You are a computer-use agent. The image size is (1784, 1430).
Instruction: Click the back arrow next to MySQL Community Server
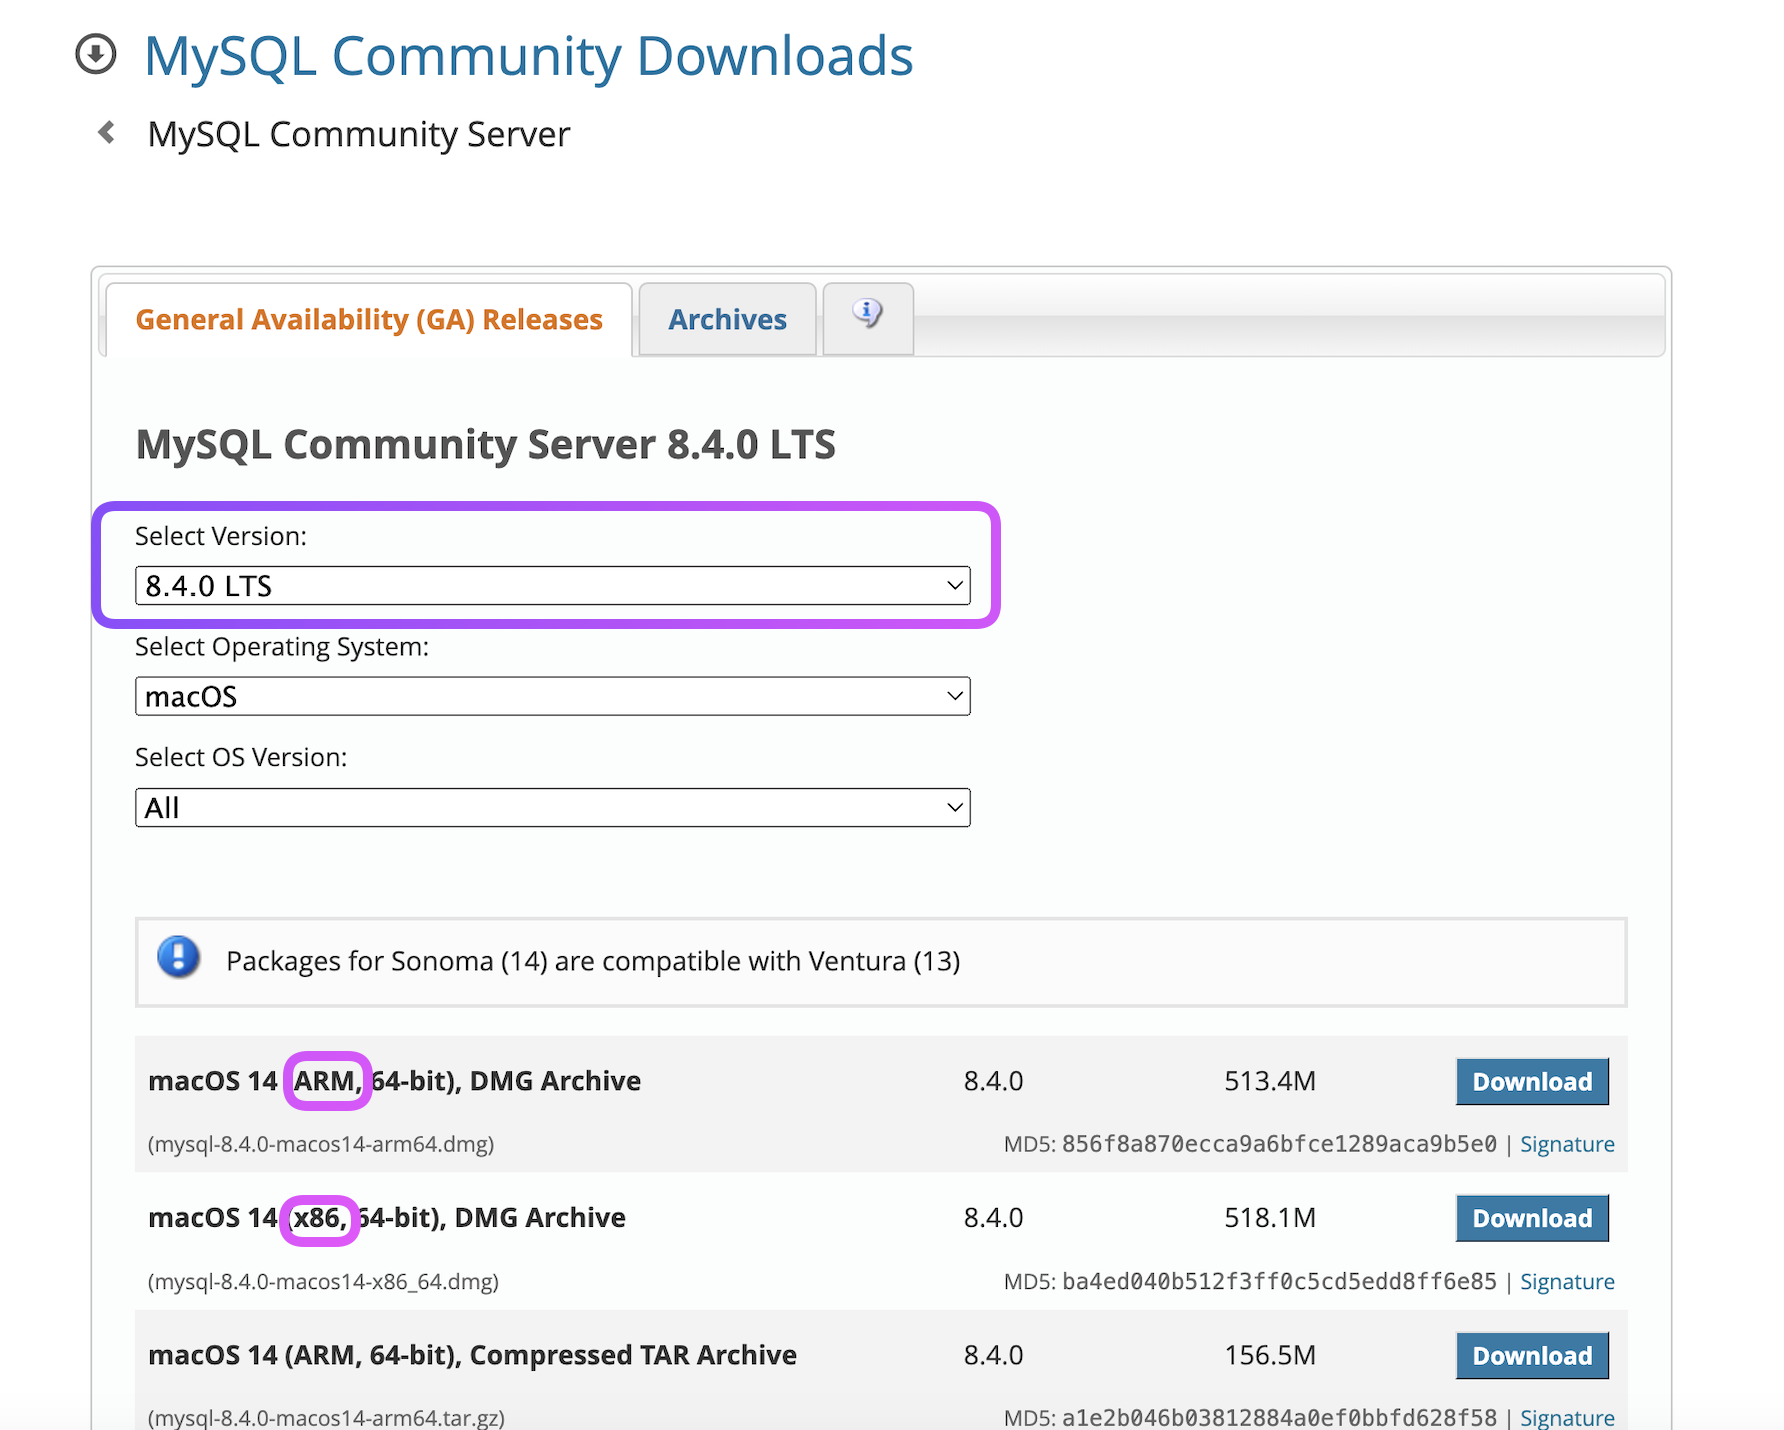click(106, 132)
